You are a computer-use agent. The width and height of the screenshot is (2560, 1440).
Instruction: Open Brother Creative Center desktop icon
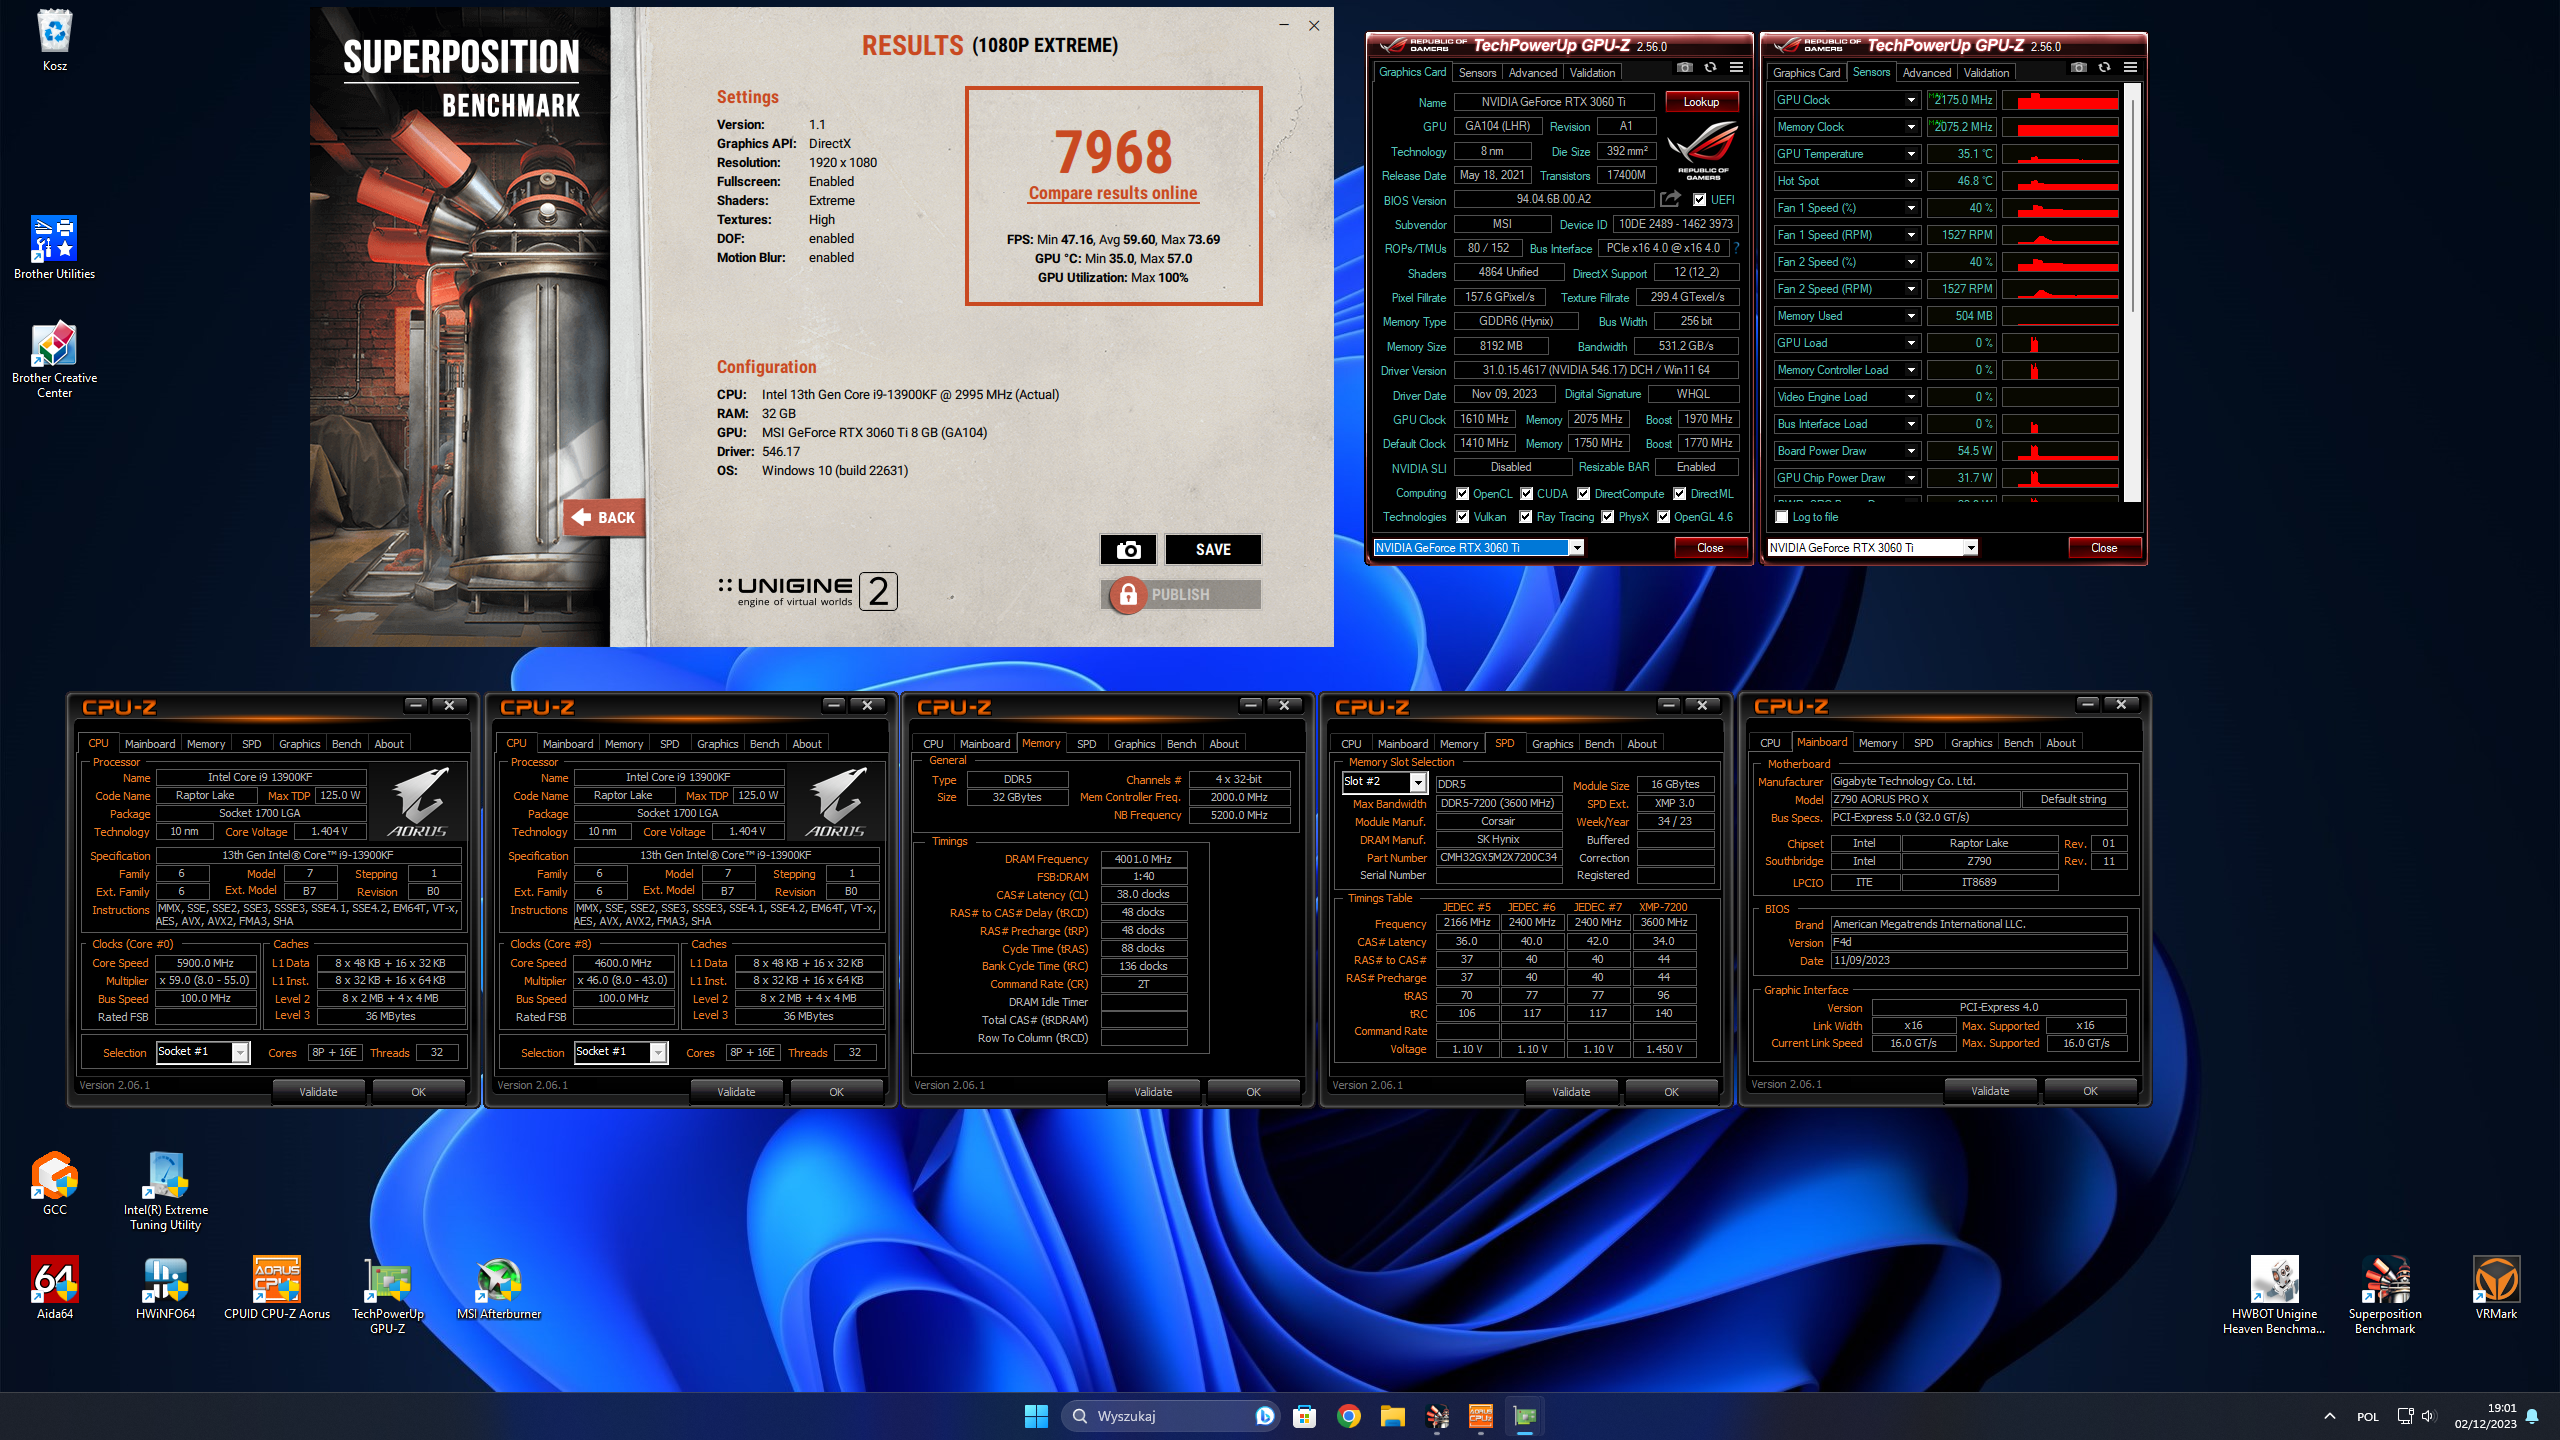[x=54, y=360]
